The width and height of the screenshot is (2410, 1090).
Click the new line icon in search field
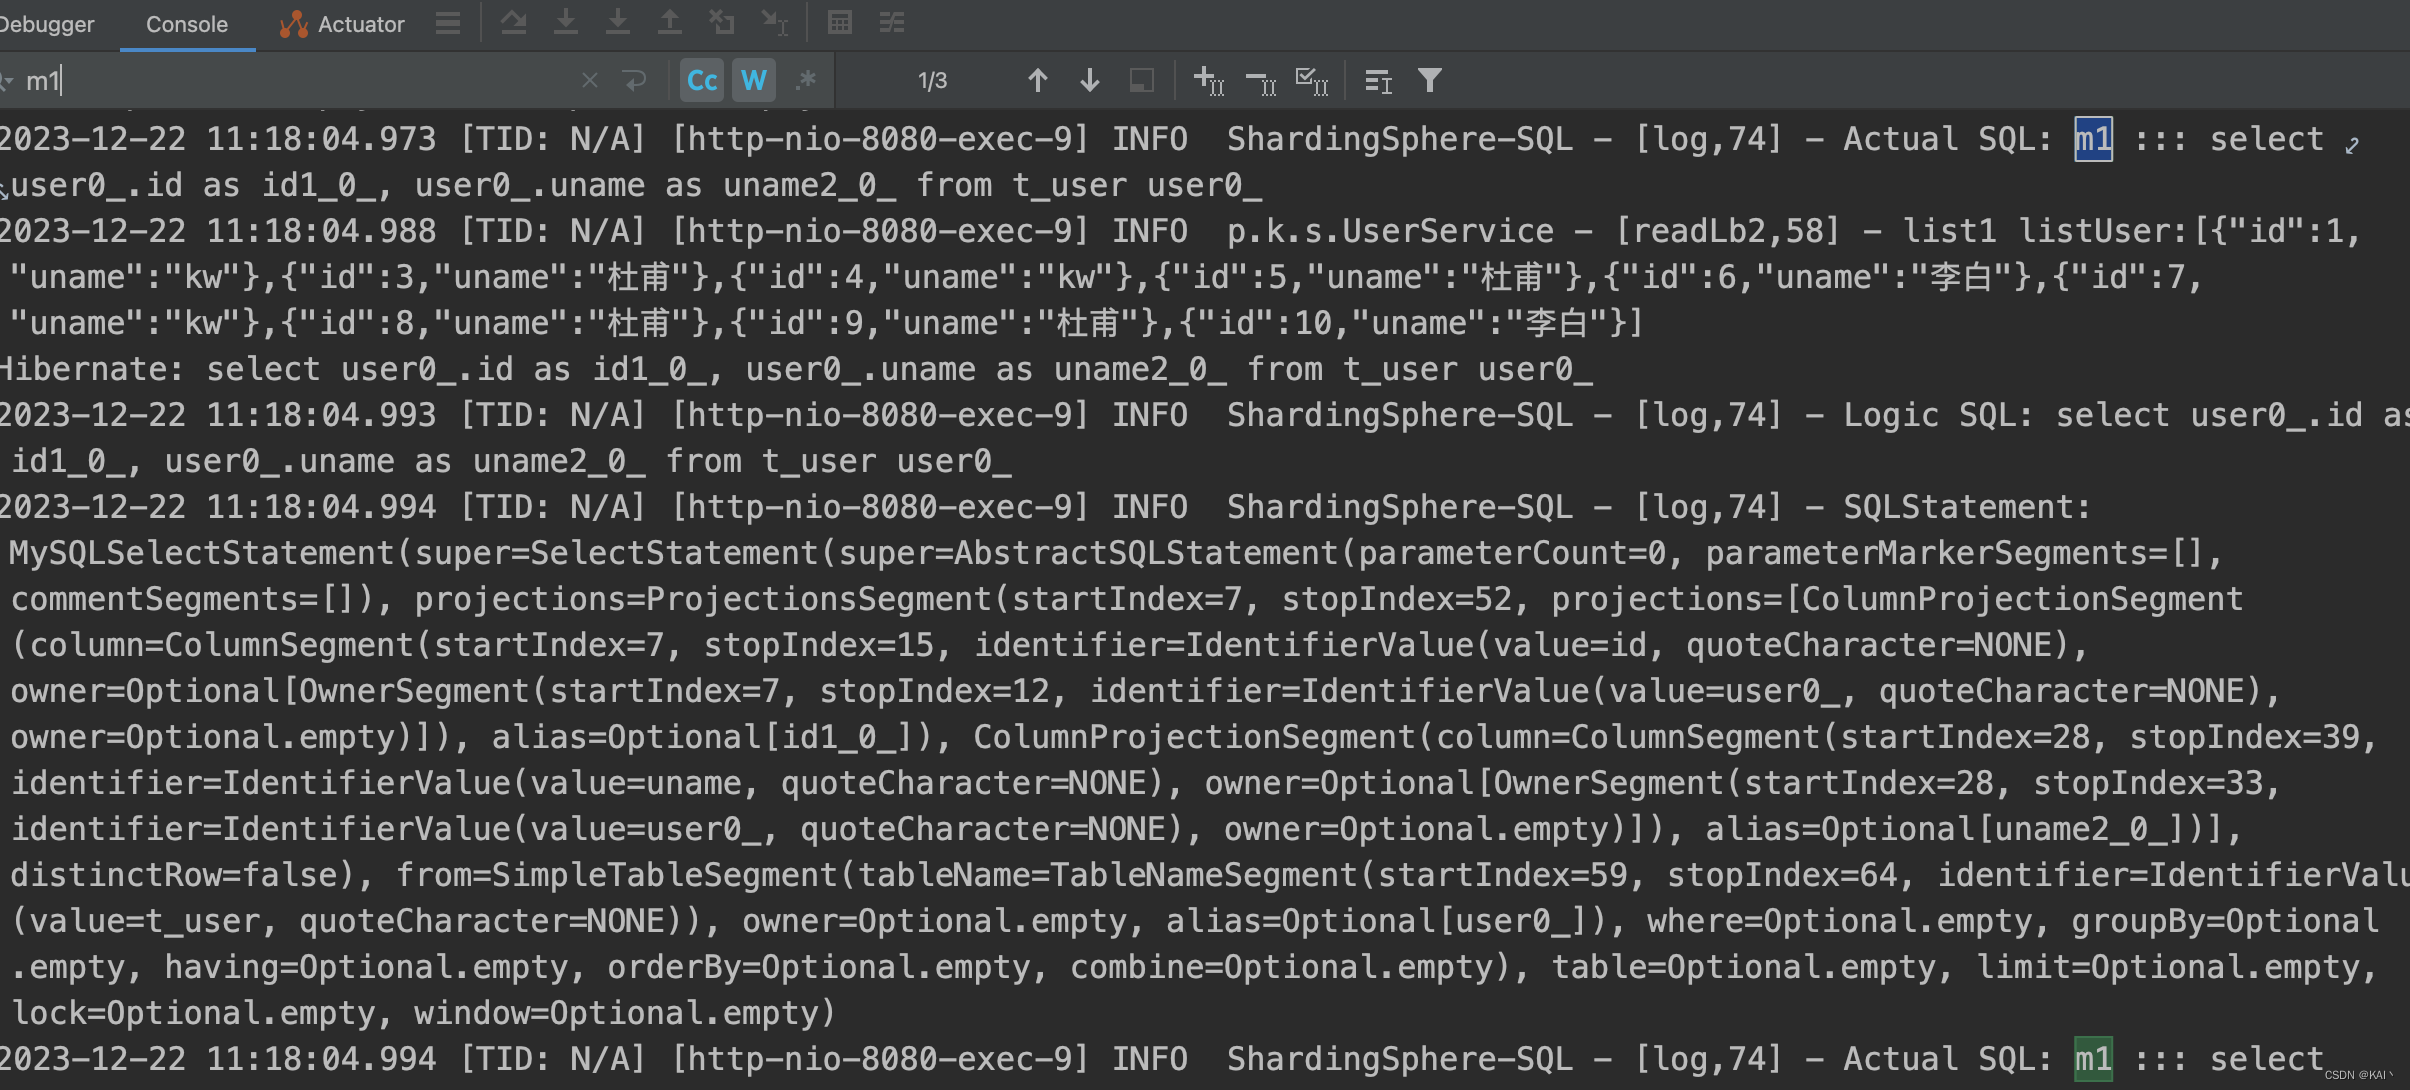[x=634, y=80]
